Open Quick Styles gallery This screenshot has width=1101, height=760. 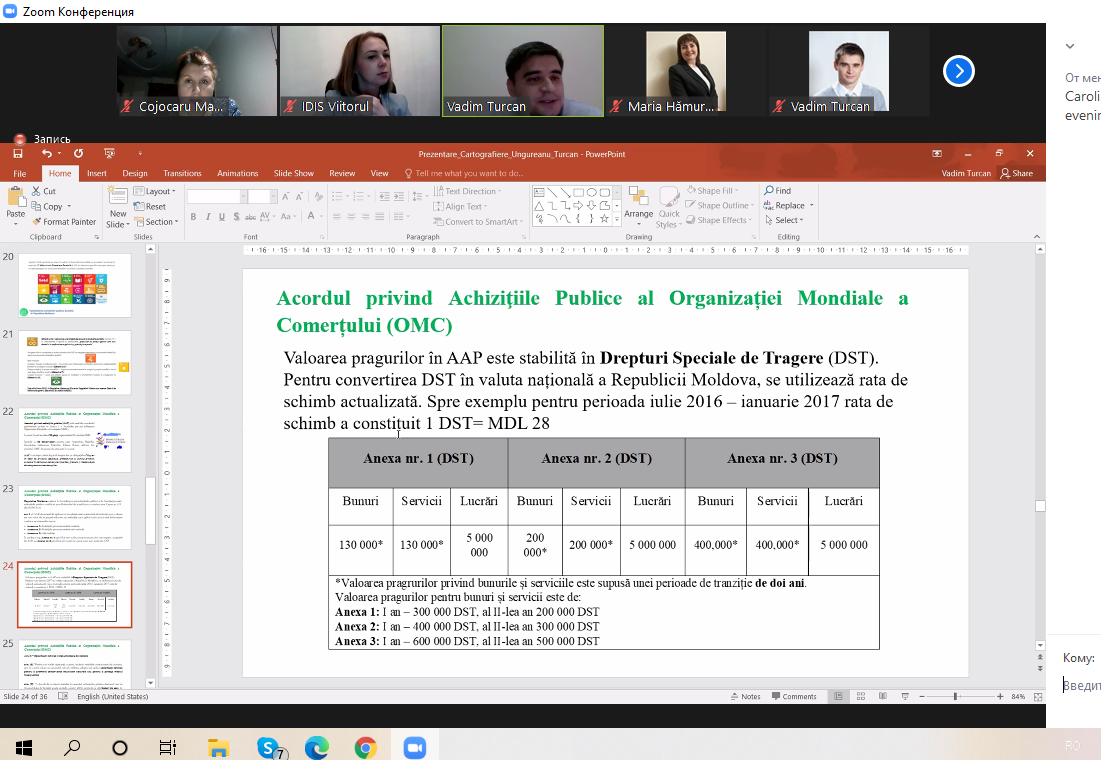point(668,207)
